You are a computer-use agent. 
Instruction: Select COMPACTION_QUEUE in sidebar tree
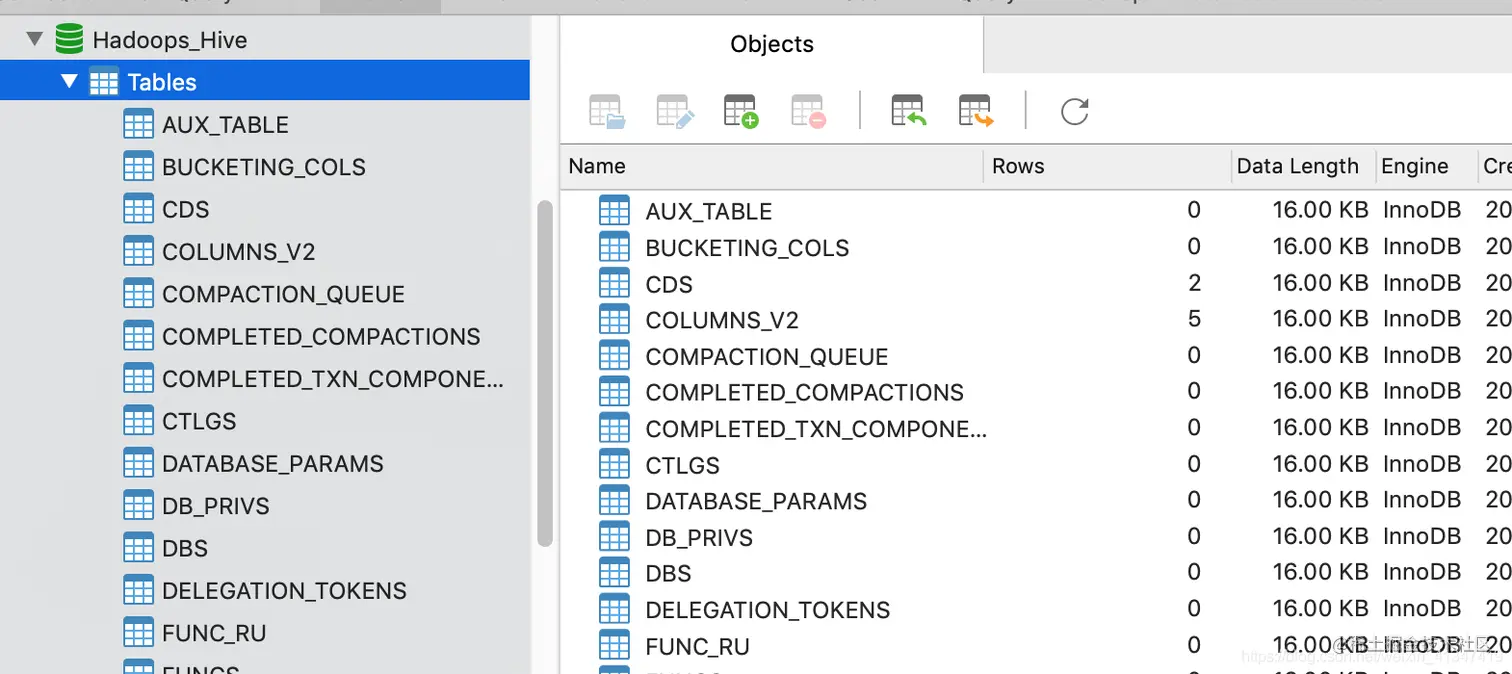point(283,294)
